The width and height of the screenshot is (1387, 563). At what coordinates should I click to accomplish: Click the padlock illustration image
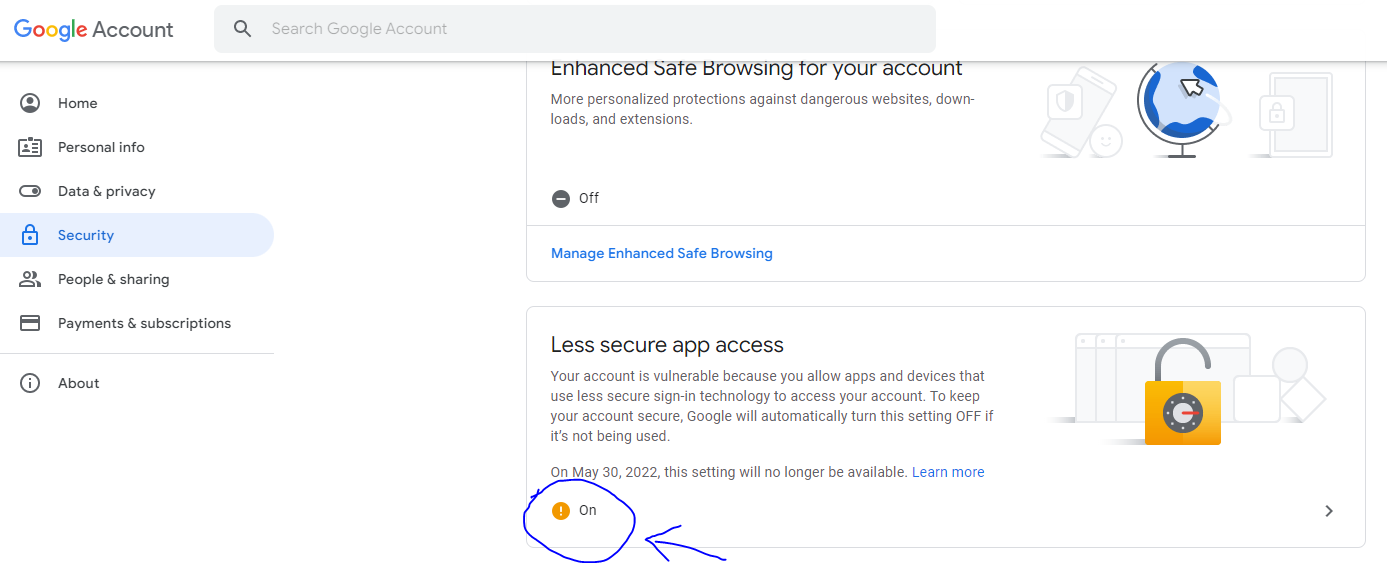1183,393
